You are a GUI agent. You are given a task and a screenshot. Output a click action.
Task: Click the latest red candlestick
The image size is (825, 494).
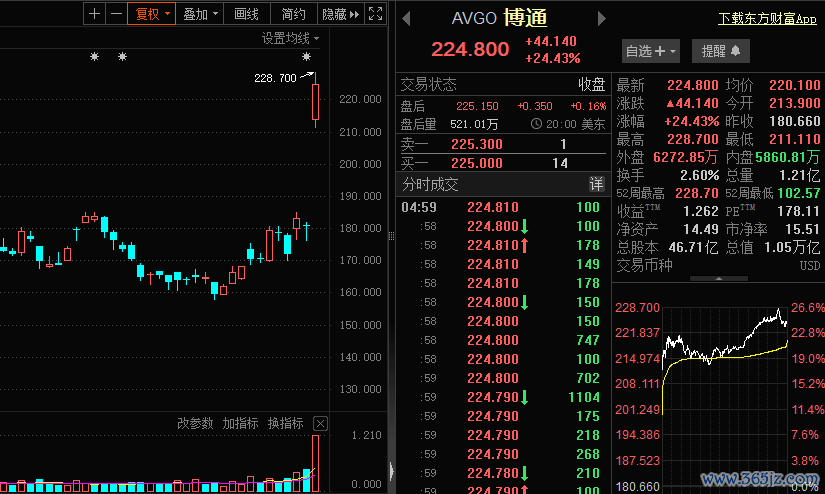point(315,101)
